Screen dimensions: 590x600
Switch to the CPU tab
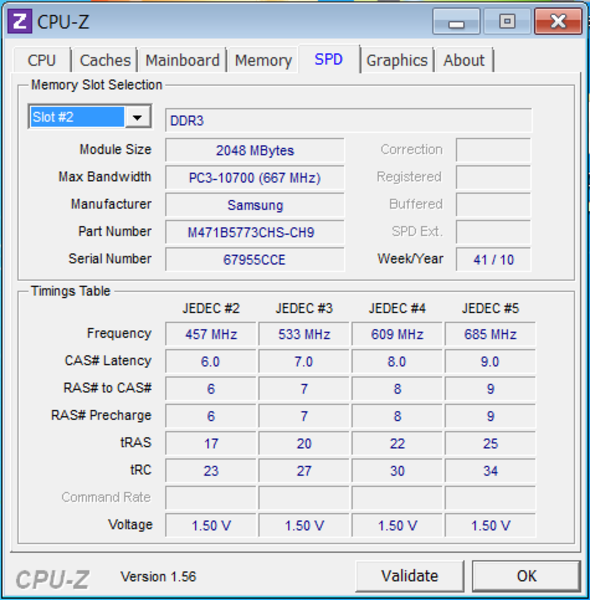[42, 60]
